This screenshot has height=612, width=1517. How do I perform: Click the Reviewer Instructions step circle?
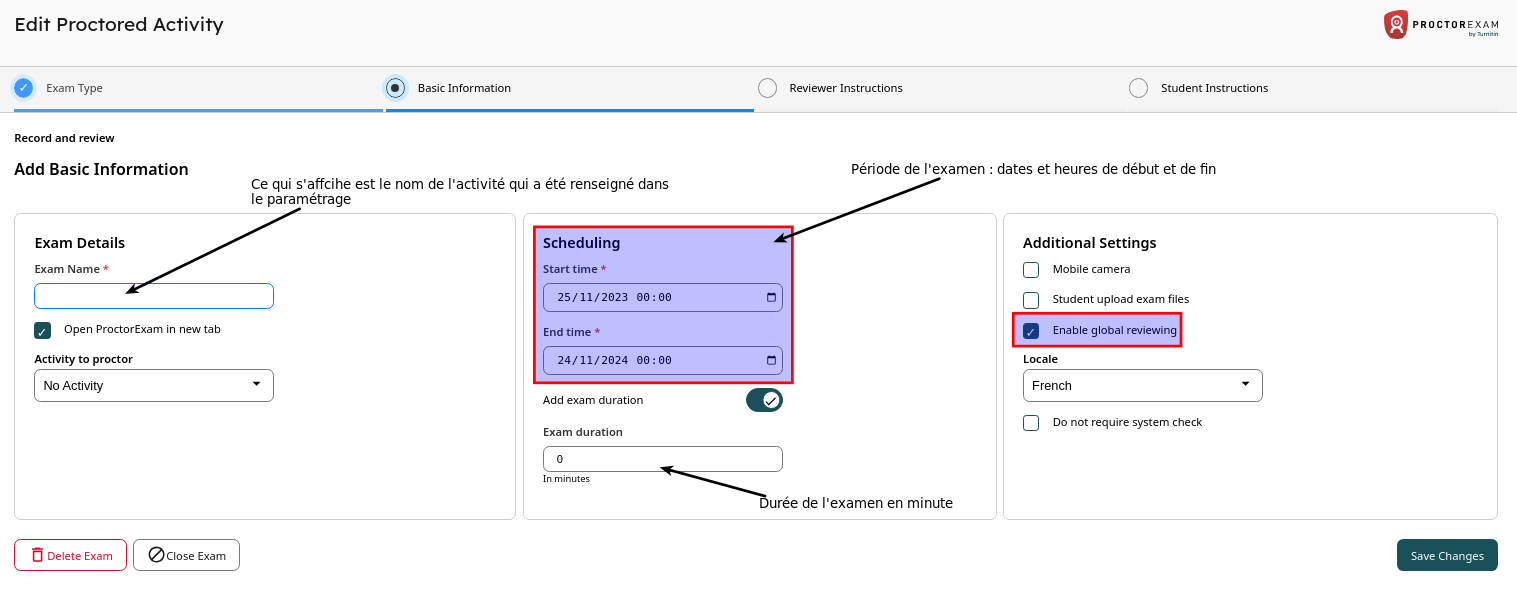tap(767, 88)
